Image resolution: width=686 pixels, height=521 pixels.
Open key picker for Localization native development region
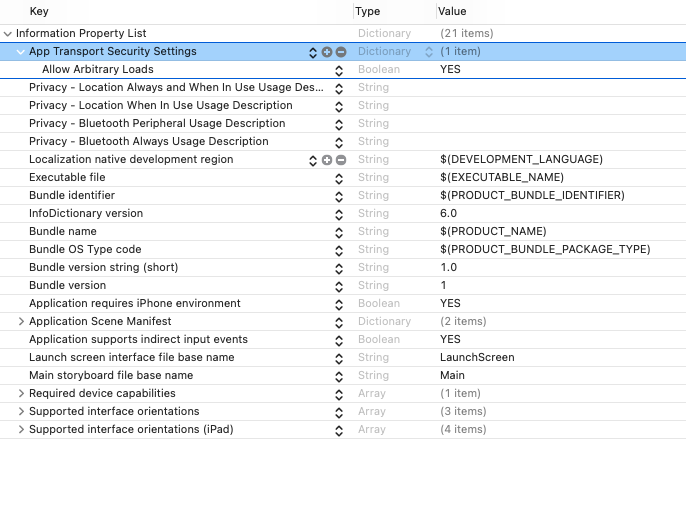pyautogui.click(x=312, y=161)
